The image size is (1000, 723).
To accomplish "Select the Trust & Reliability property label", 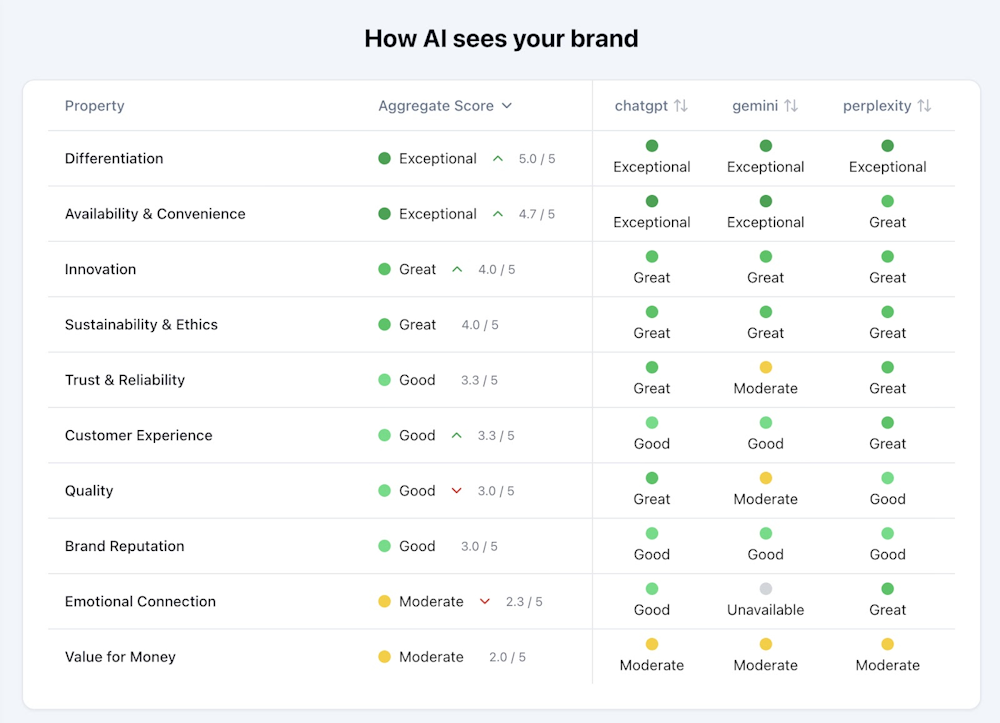I will 125,380.
